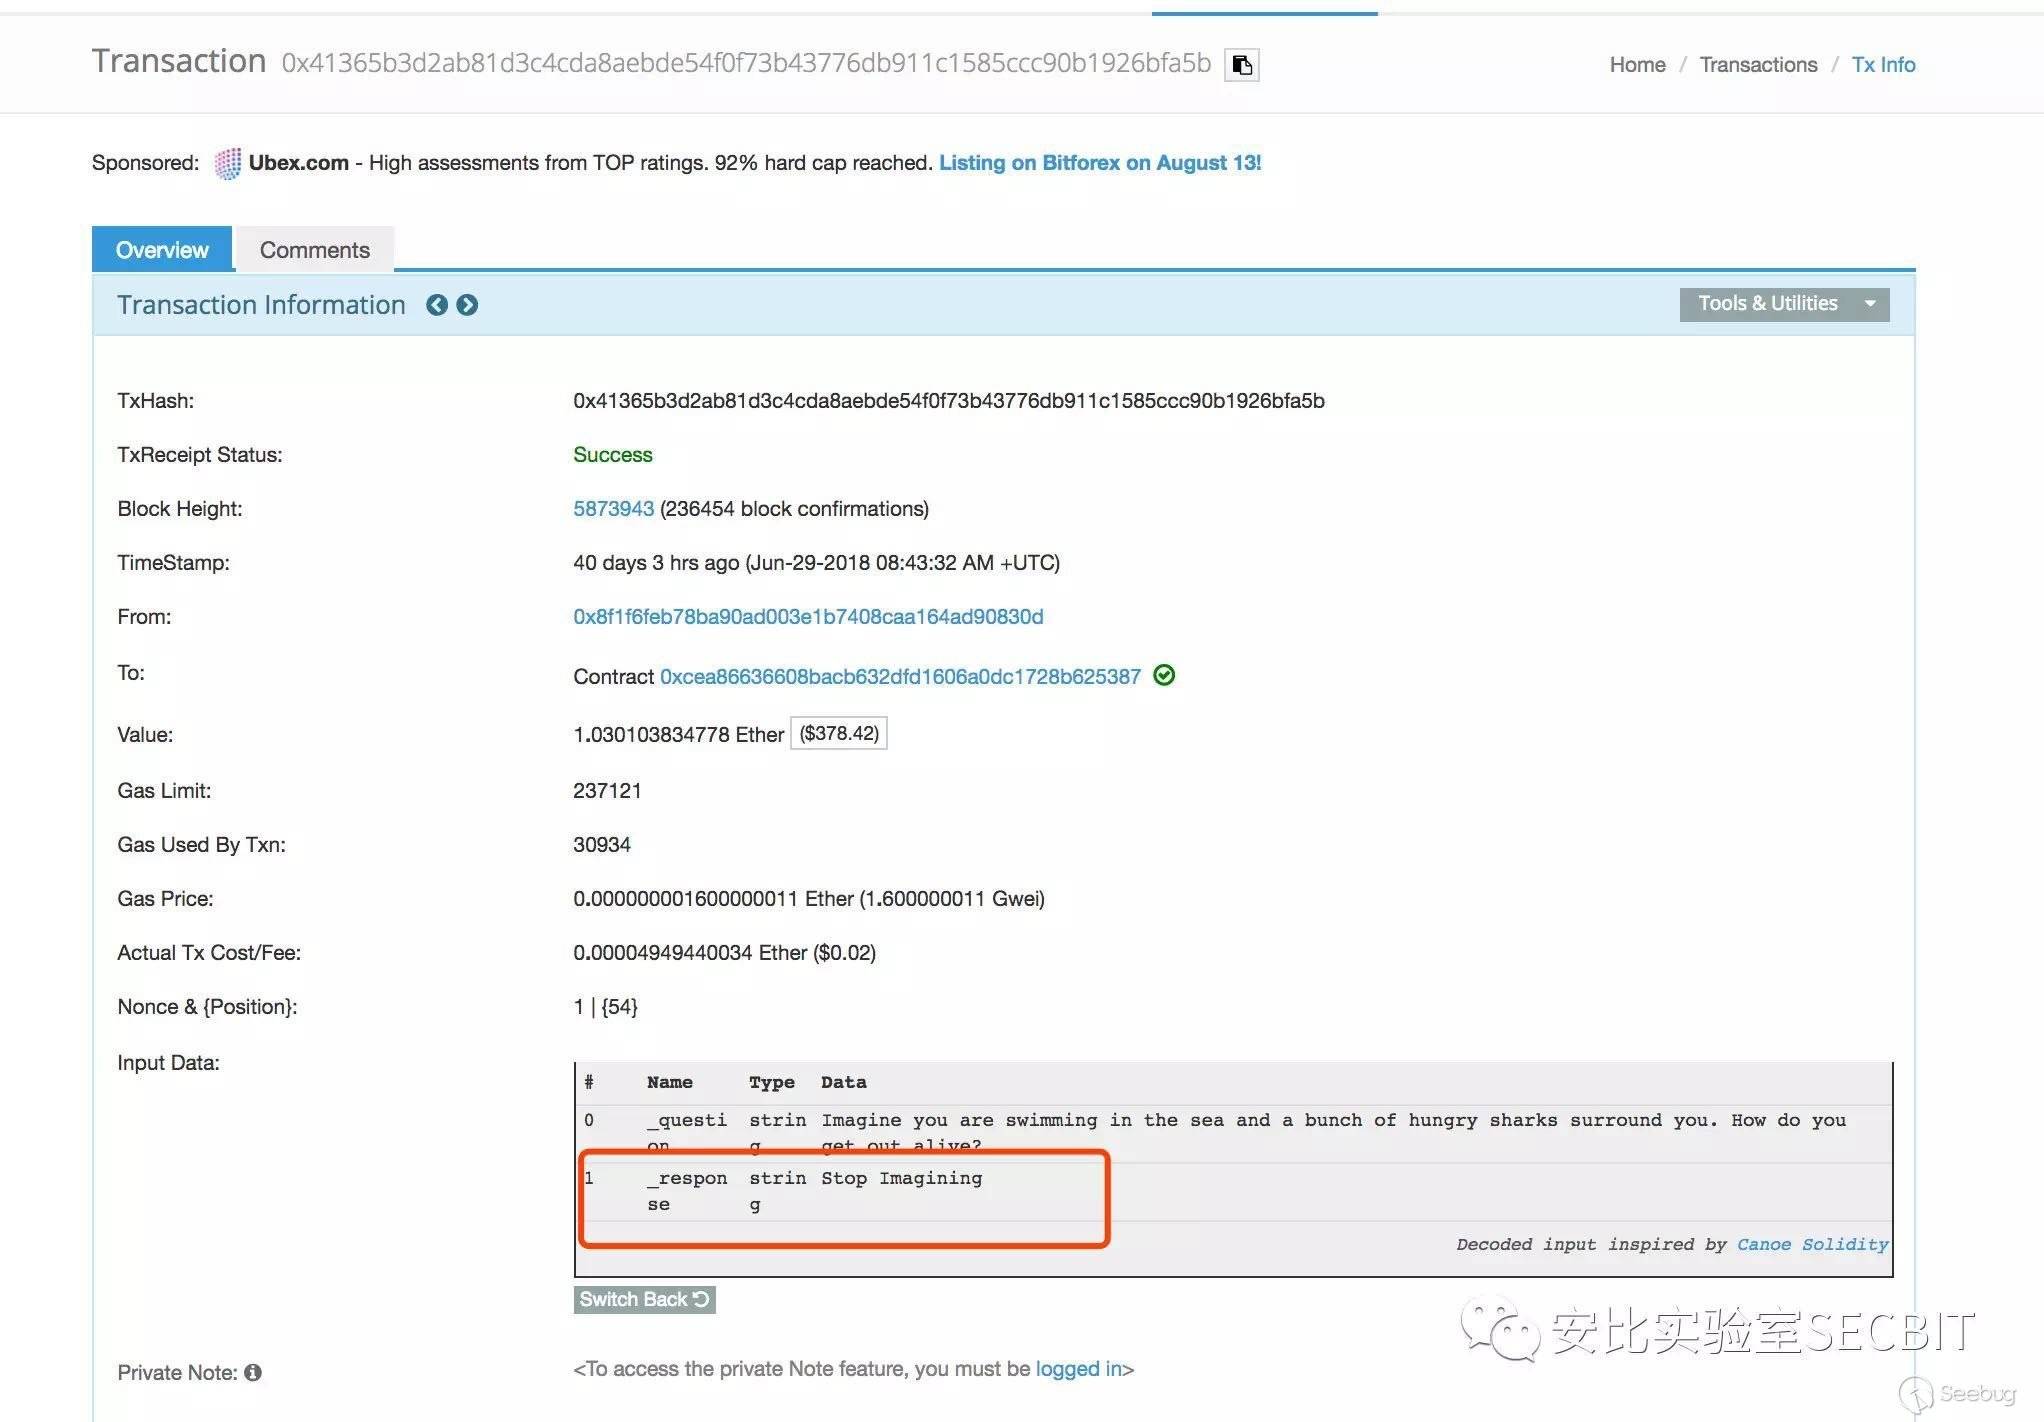Click the $378.42 value badge
The height and width of the screenshot is (1422, 2044).
coord(839,734)
